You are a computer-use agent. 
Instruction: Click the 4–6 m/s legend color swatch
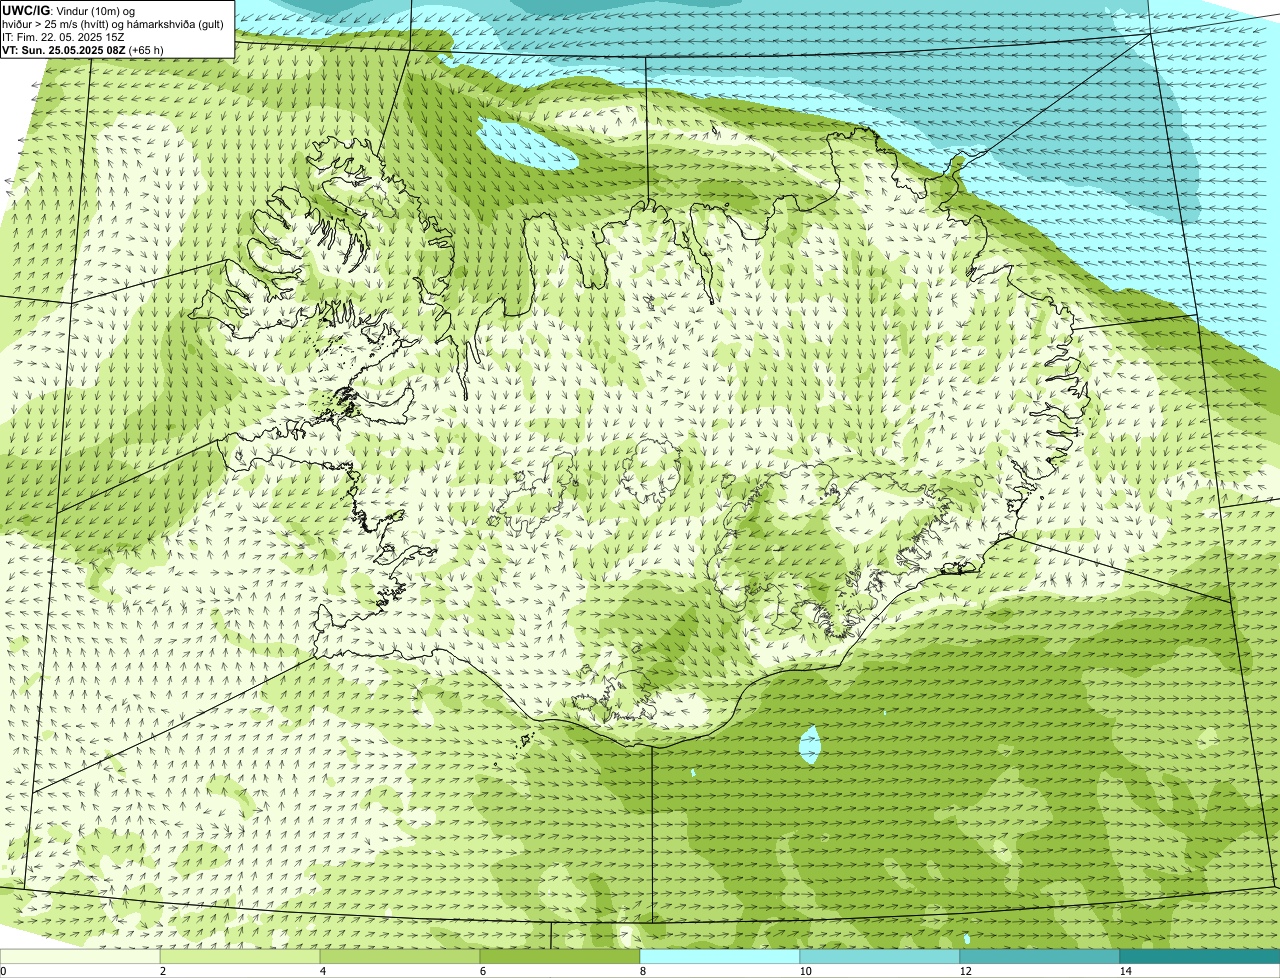click(x=400, y=957)
